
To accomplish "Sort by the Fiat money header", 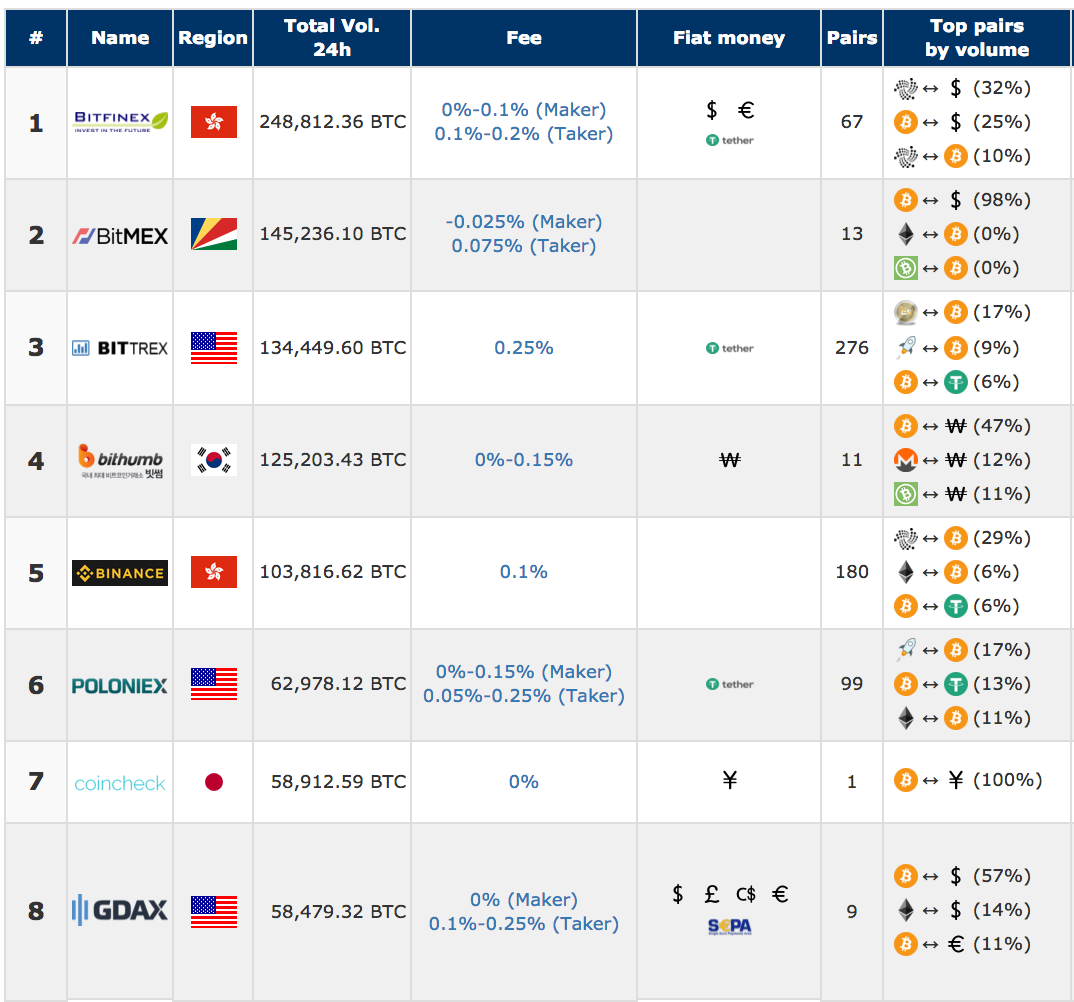I will coord(729,38).
